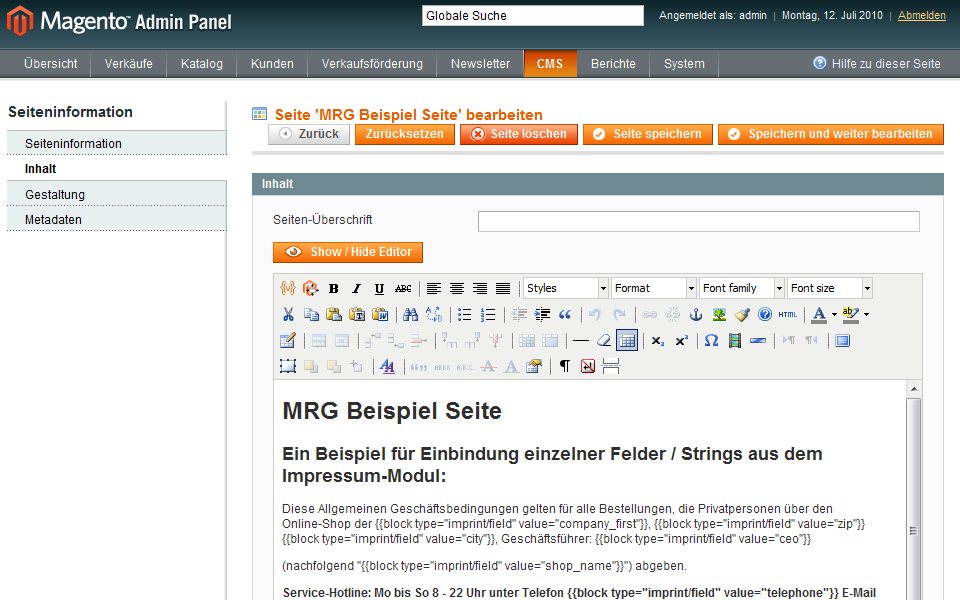Viewport: 960px width, 600px height.
Task: Click the background highlight color button
Action: 850,315
